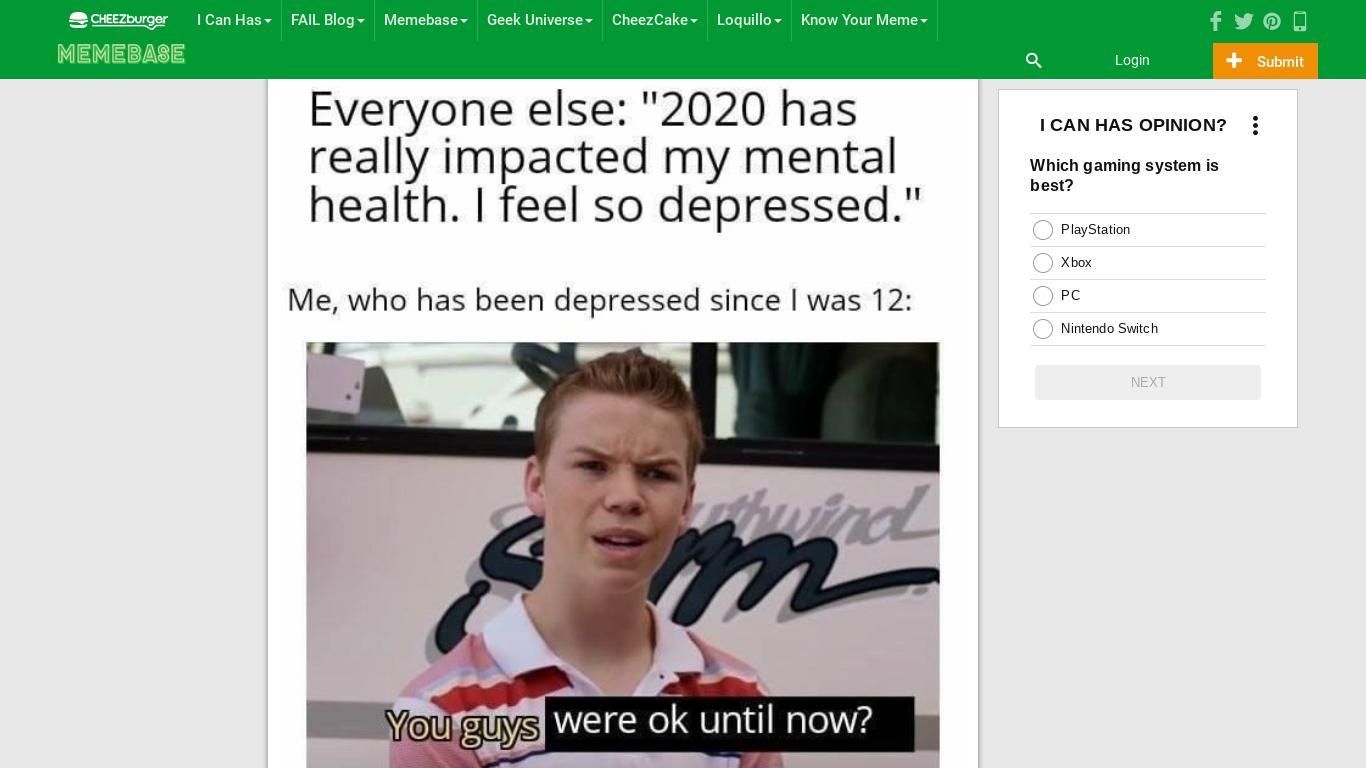Click the orange Submit button
1366x768 pixels.
point(1265,61)
